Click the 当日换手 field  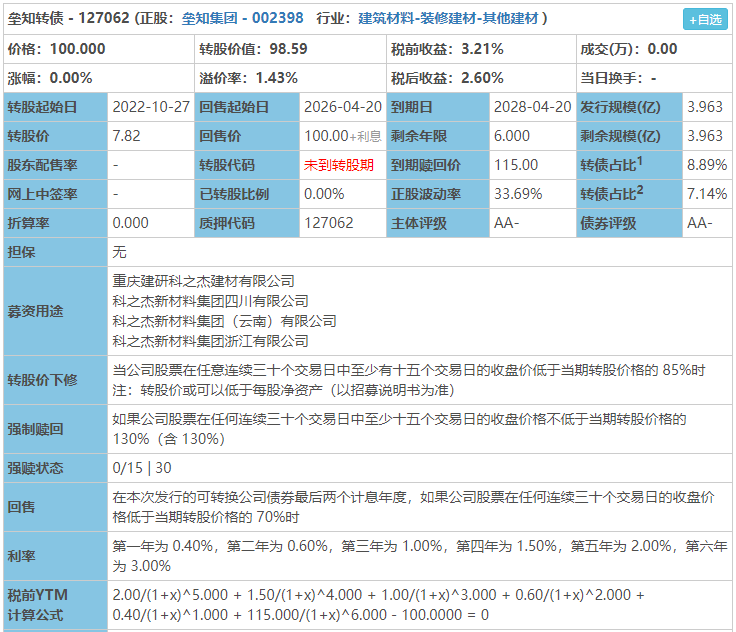click(x=653, y=78)
